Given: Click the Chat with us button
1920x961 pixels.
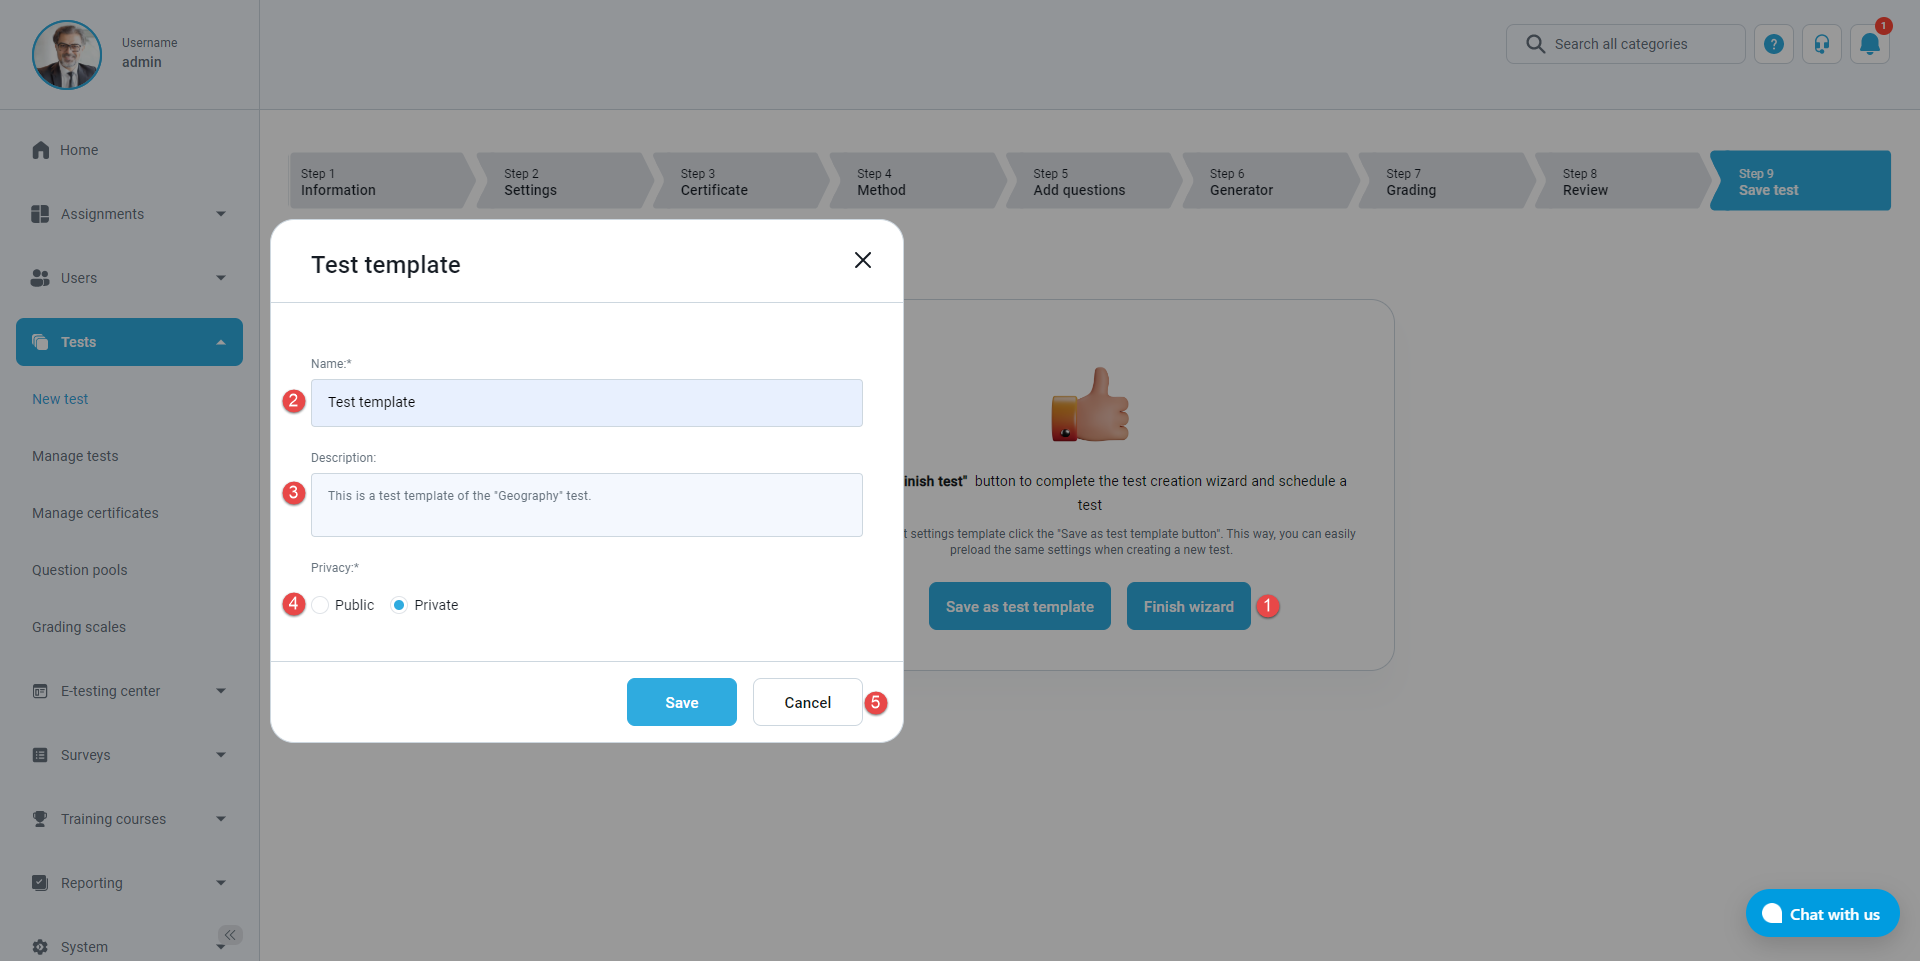Looking at the screenshot, I should 1823,913.
